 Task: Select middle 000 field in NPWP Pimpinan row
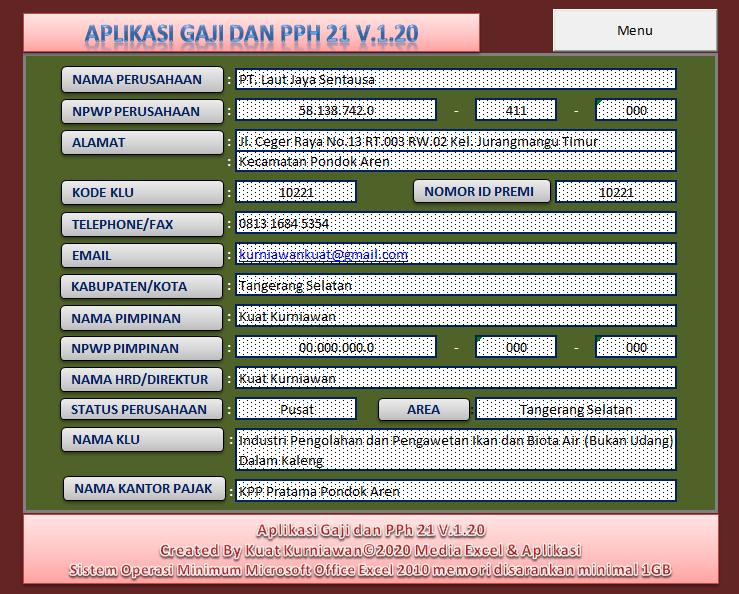[516, 347]
